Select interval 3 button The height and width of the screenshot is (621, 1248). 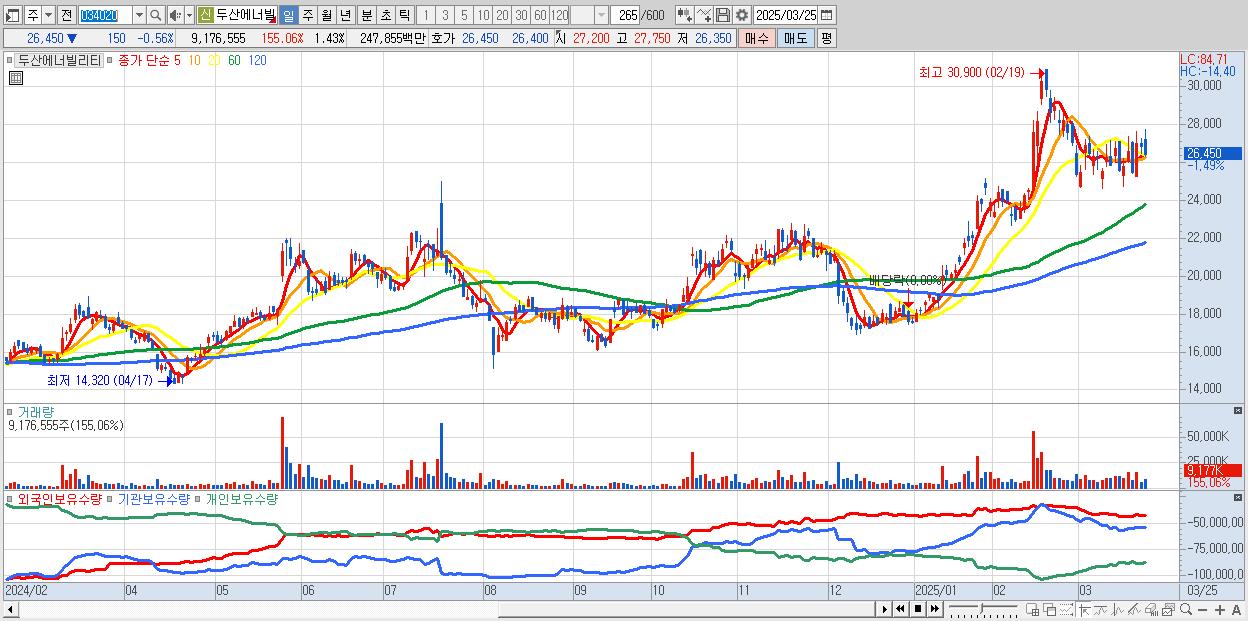[445, 15]
